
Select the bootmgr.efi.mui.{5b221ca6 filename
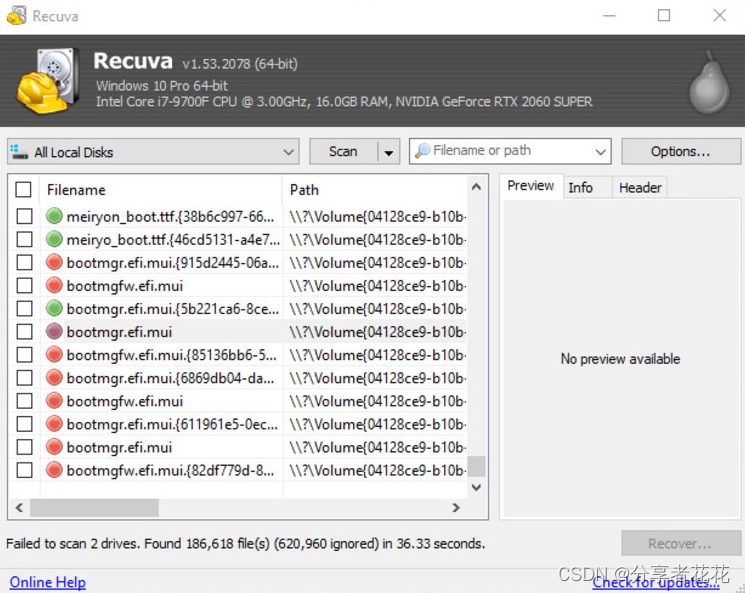click(x=173, y=309)
